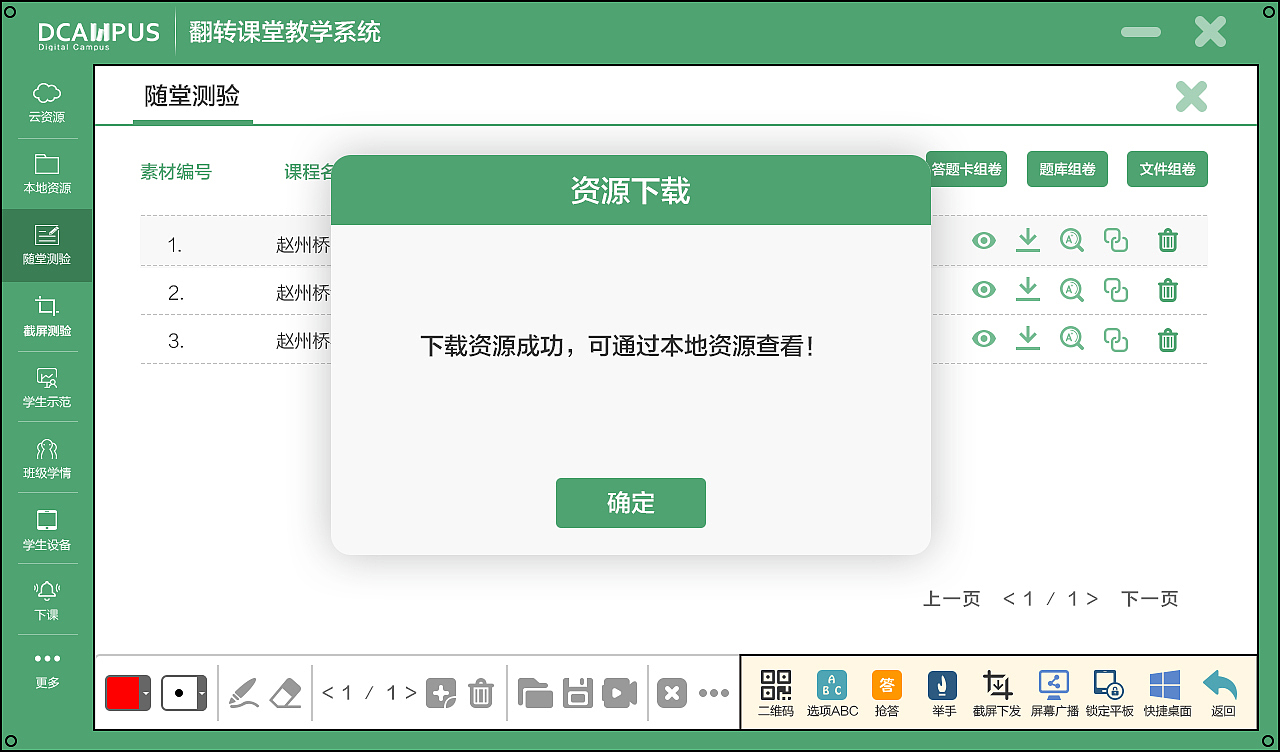Preview material 2 with the eye icon
The height and width of the screenshot is (752, 1280).
(983, 290)
